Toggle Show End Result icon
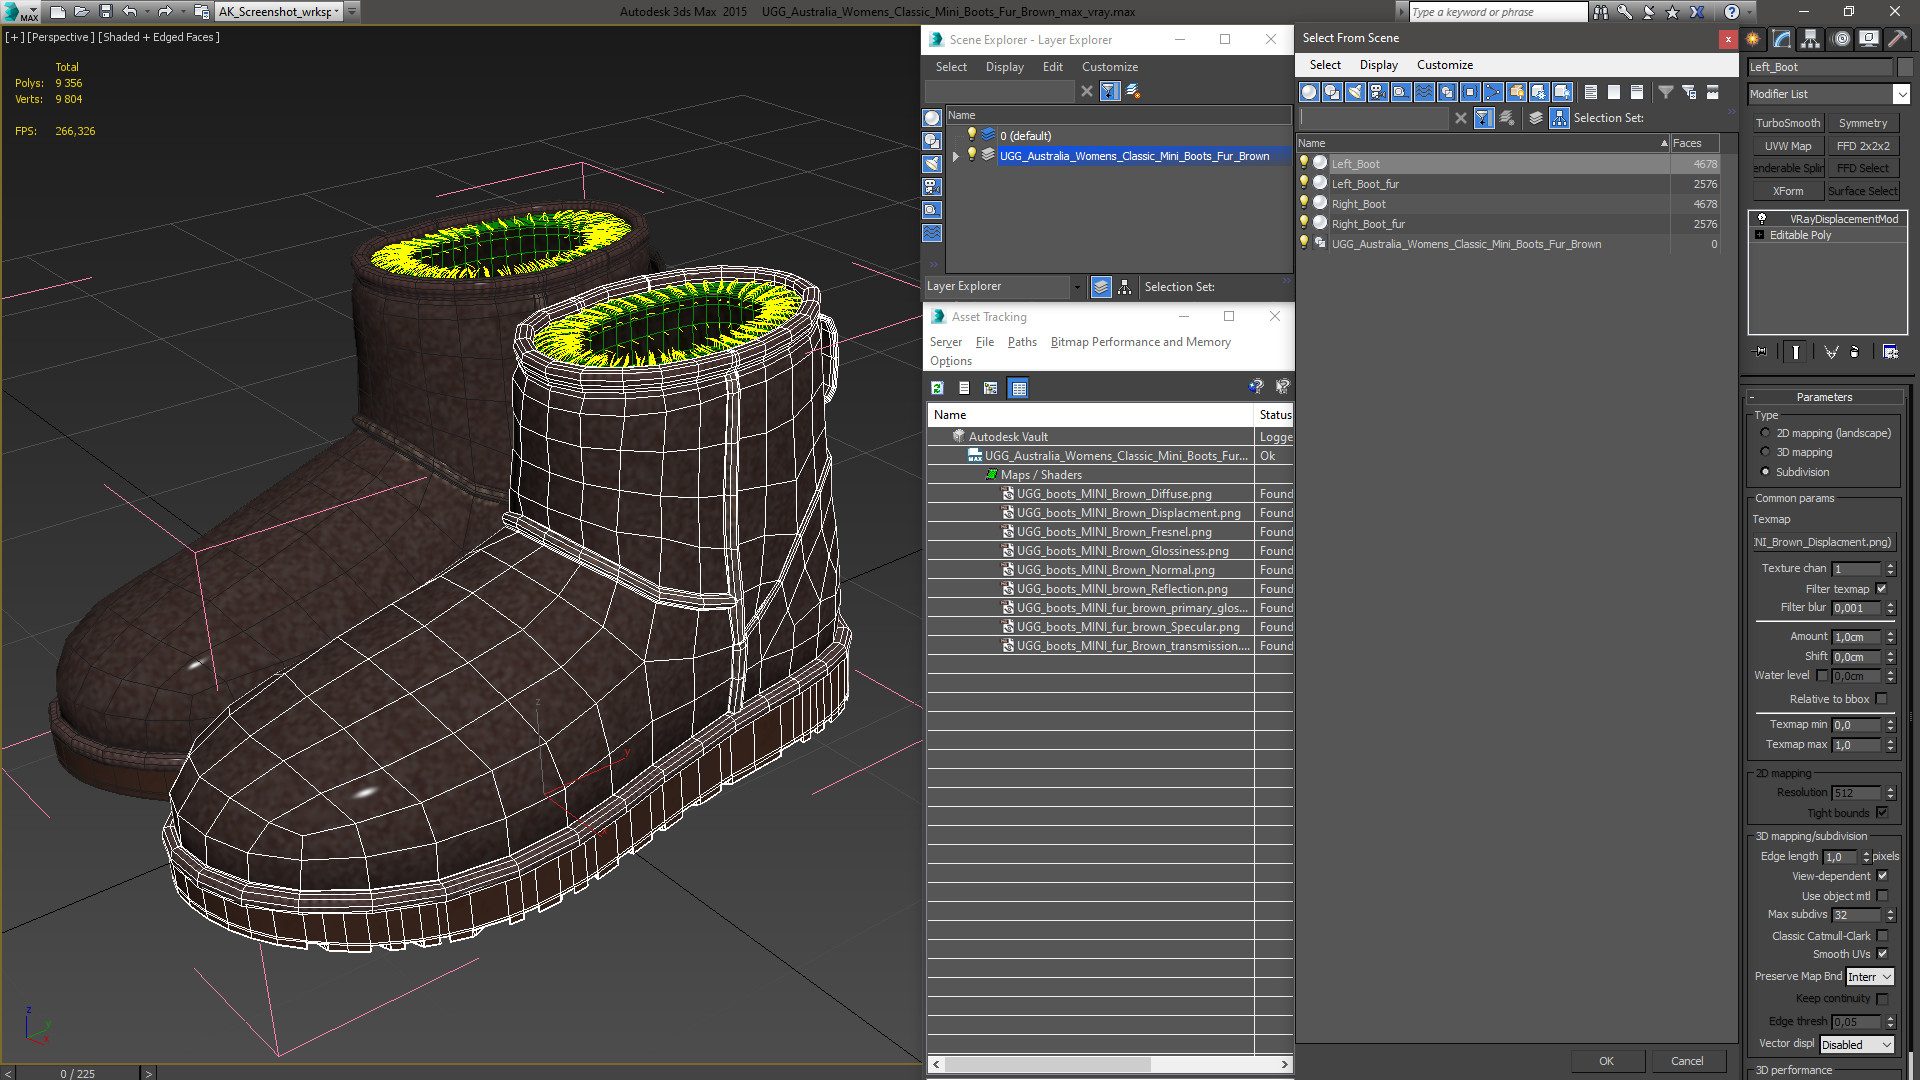This screenshot has height=1080, width=1920. coord(1796,352)
